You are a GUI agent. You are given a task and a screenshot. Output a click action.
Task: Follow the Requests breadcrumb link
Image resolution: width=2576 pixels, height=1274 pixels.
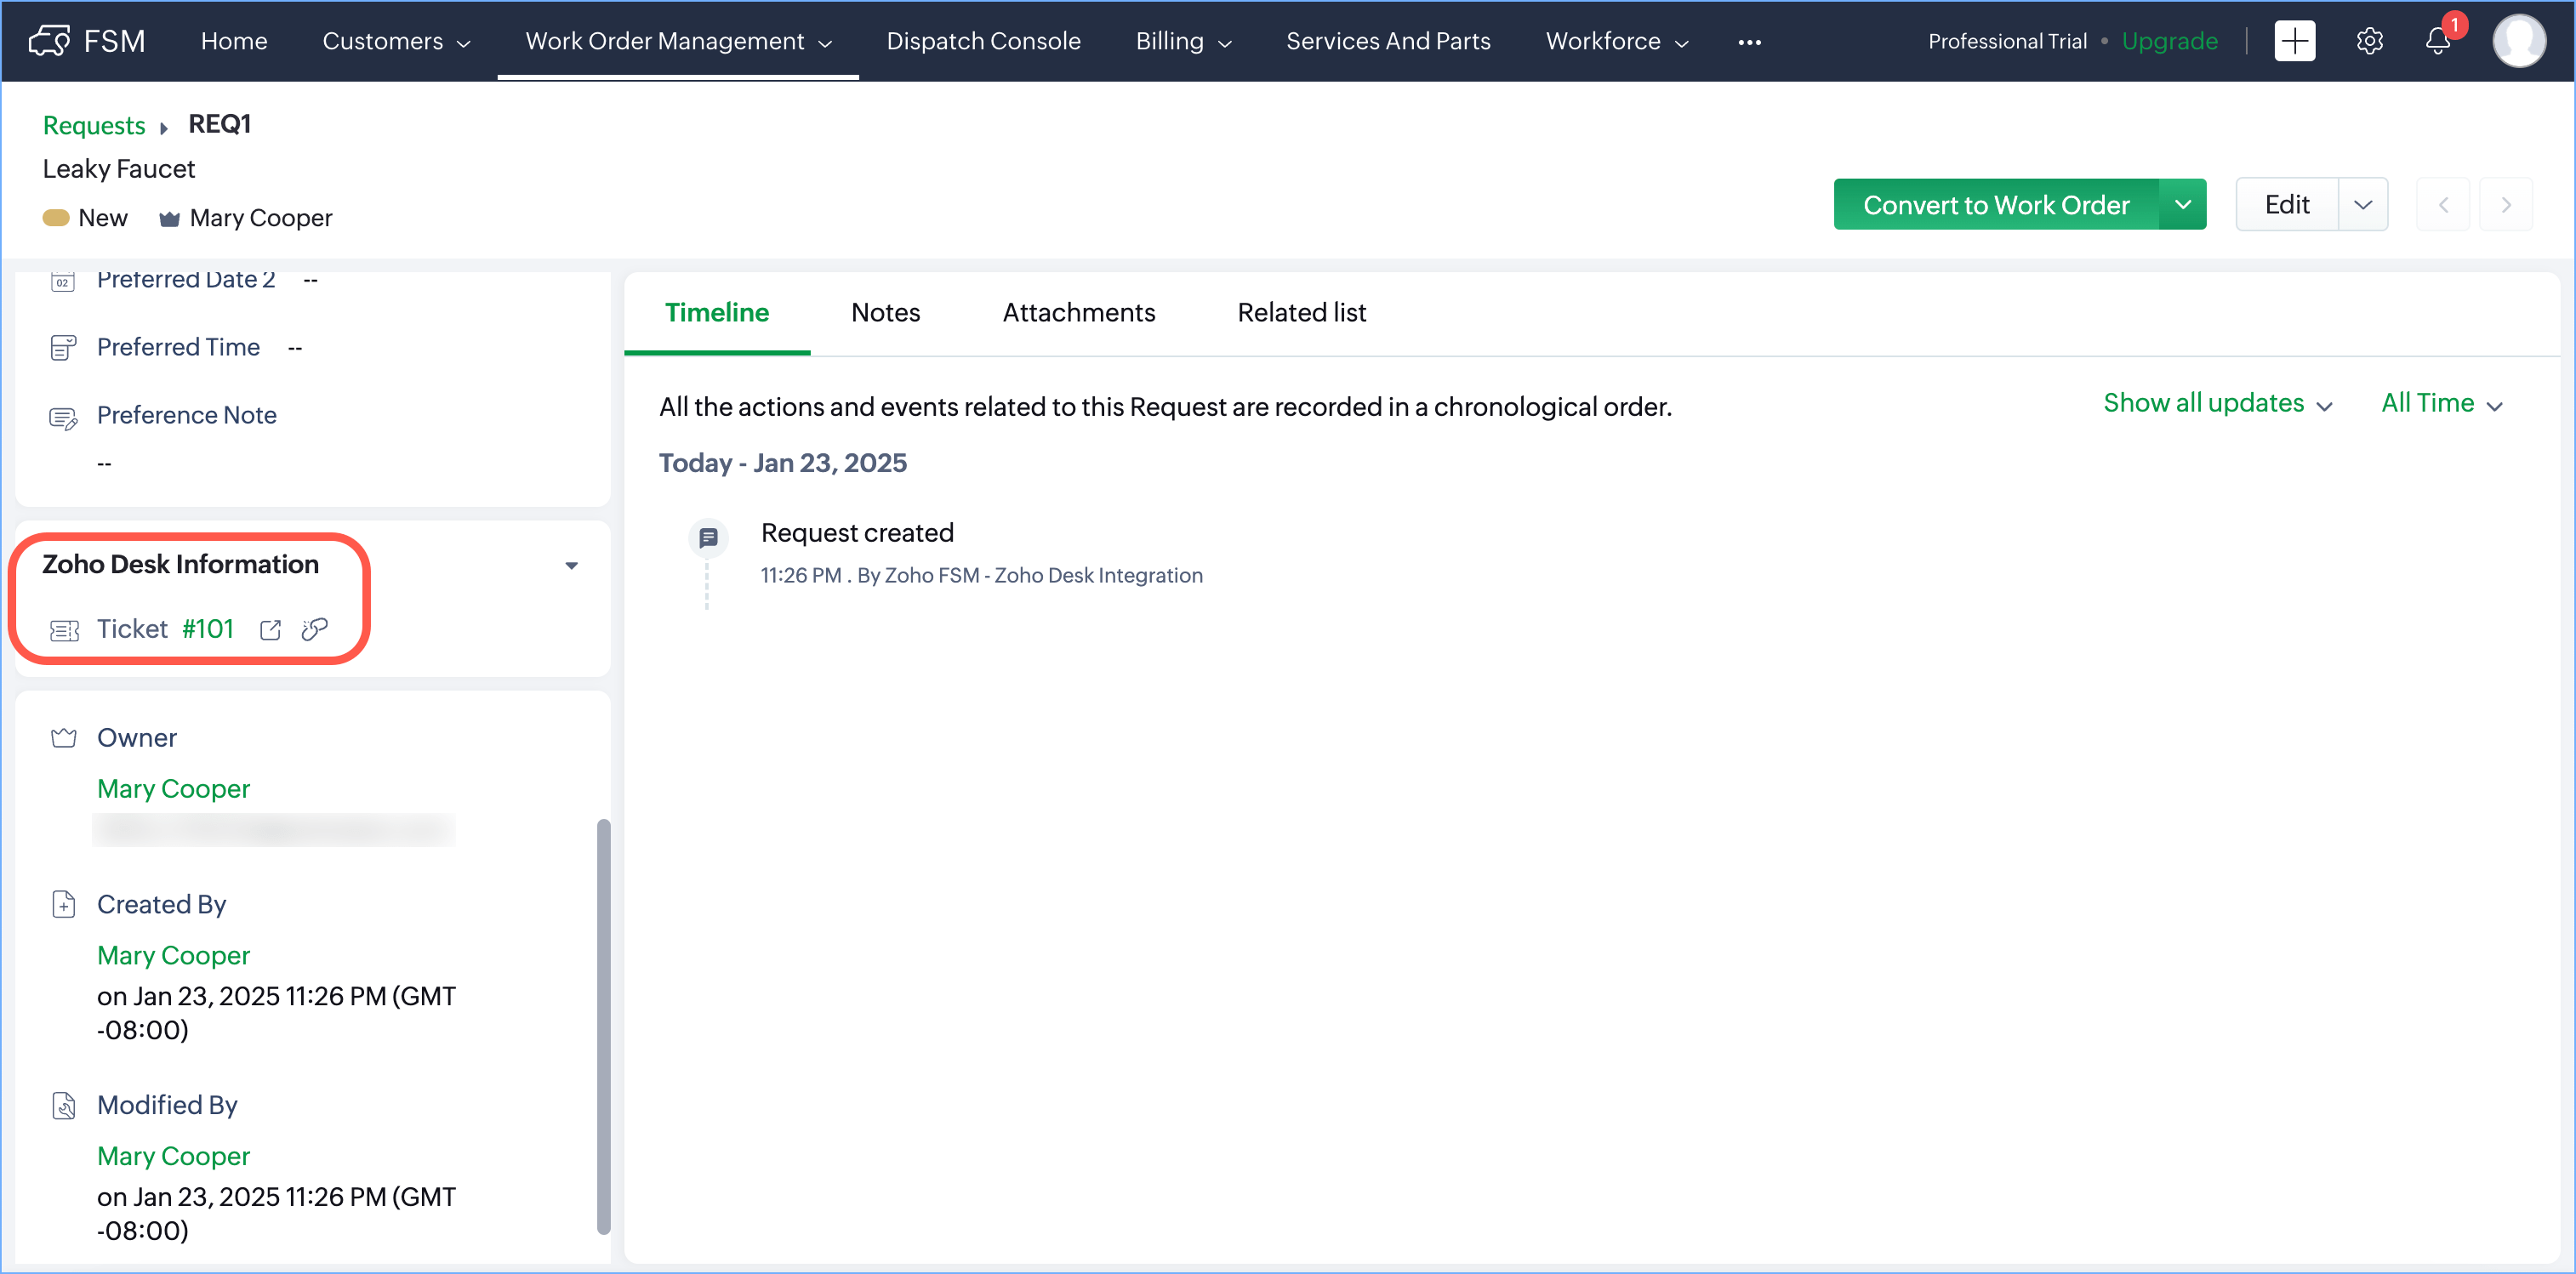click(x=94, y=125)
